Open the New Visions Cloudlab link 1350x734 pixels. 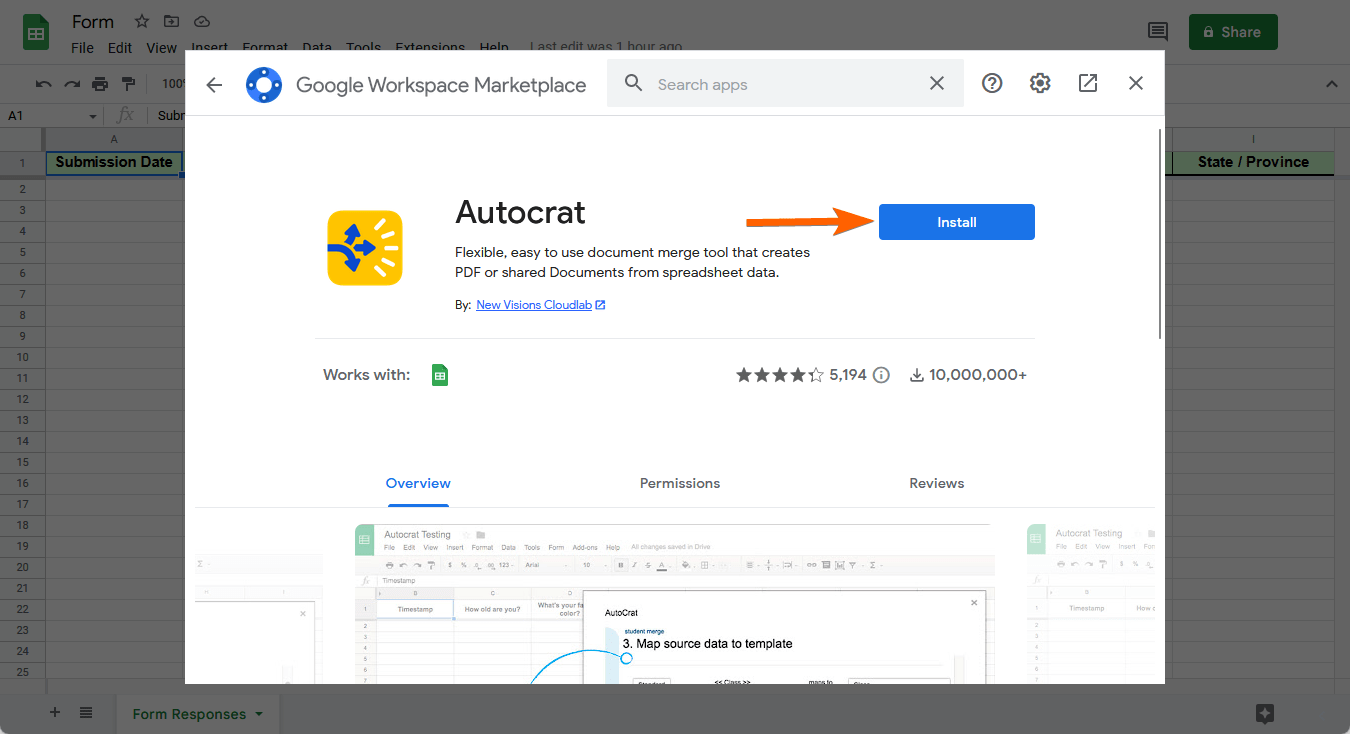point(541,305)
